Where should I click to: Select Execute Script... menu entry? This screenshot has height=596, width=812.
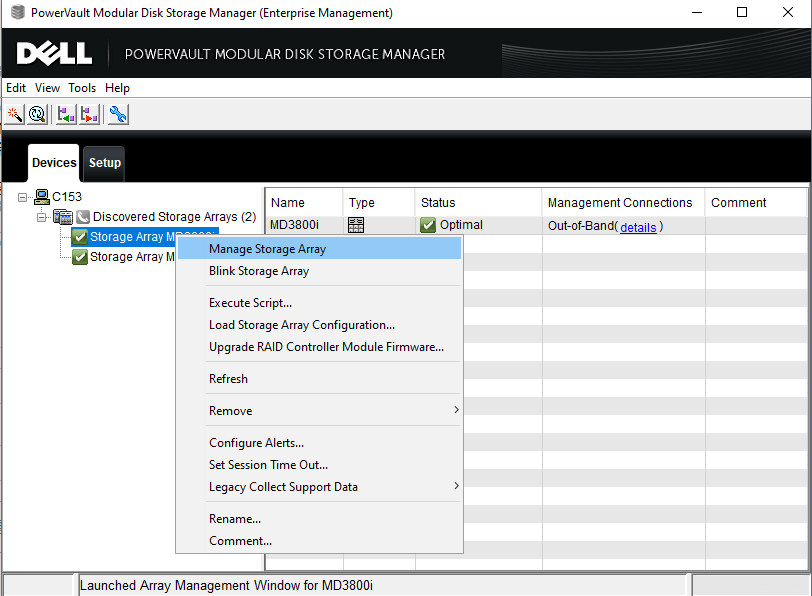319,303
